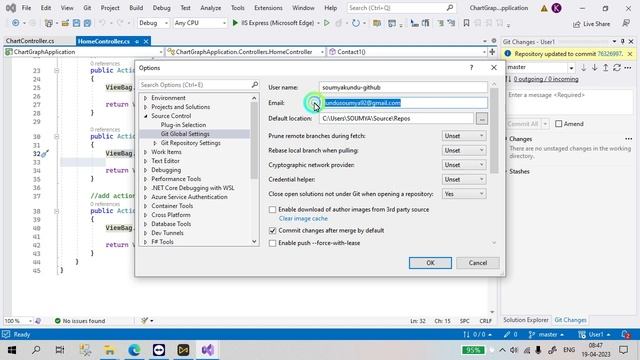Open the Extensions menu
The width and height of the screenshot is (640, 360).
(x=268, y=8)
